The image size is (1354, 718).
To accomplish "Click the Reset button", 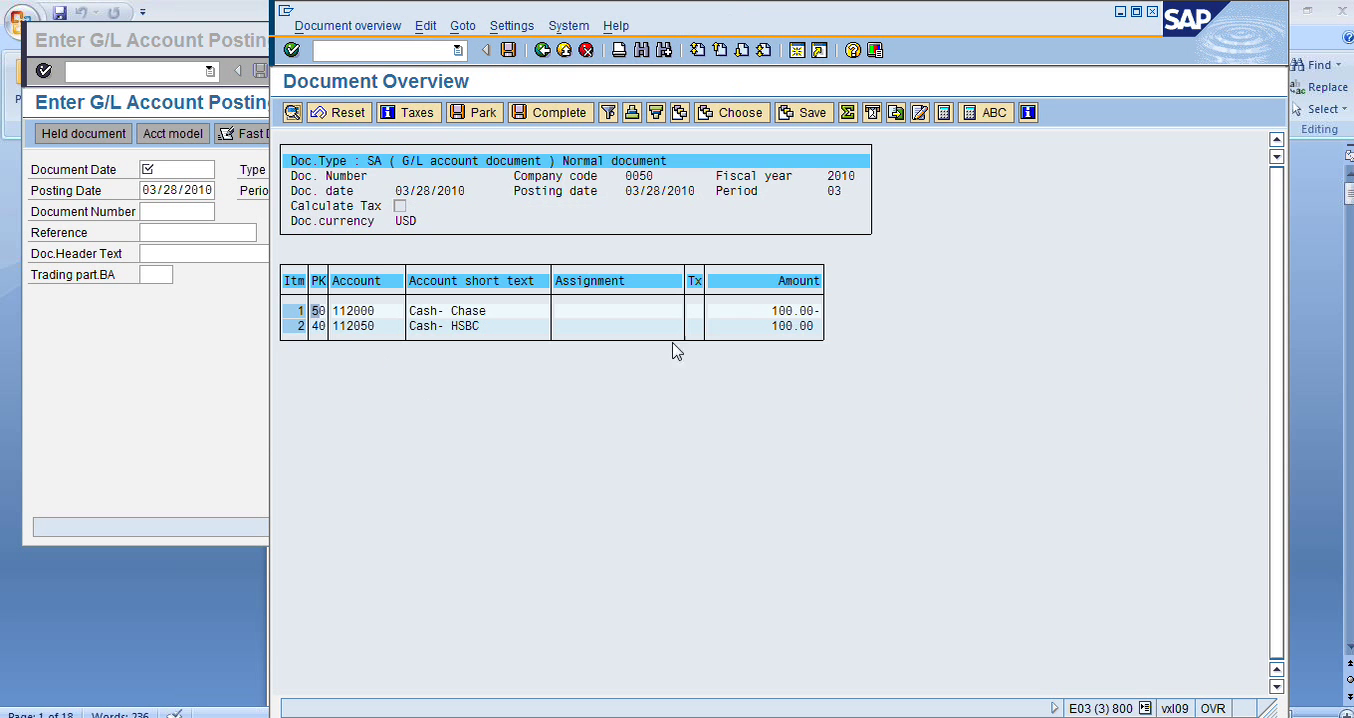I will pyautogui.click(x=339, y=113).
